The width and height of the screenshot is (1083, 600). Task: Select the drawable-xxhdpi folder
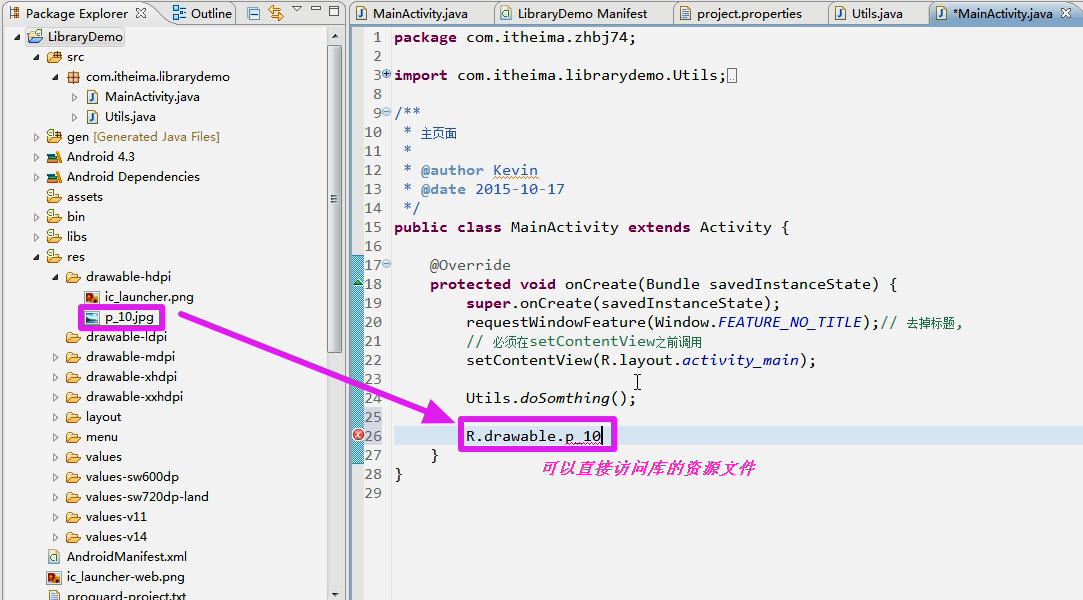(134, 397)
